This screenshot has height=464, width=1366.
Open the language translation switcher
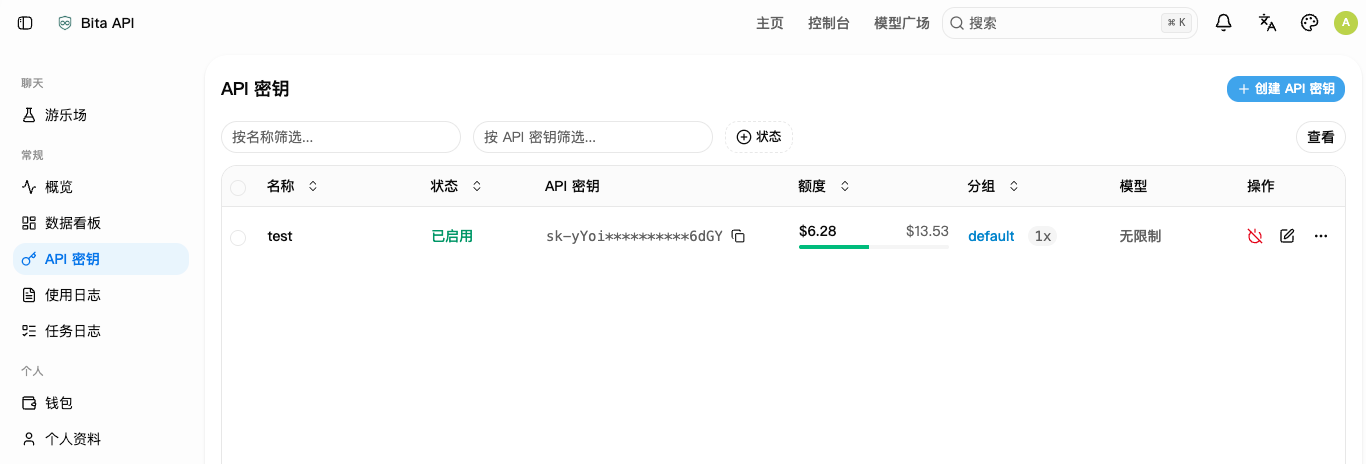(1267, 23)
